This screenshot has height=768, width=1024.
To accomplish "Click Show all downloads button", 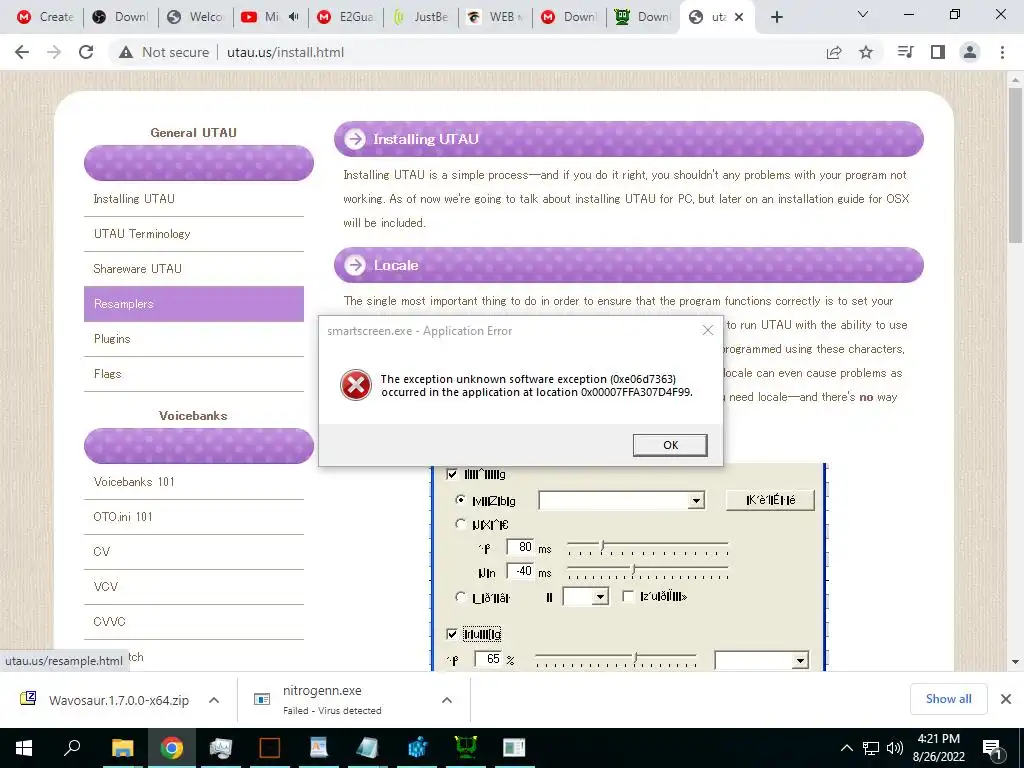I will (x=948, y=699).
